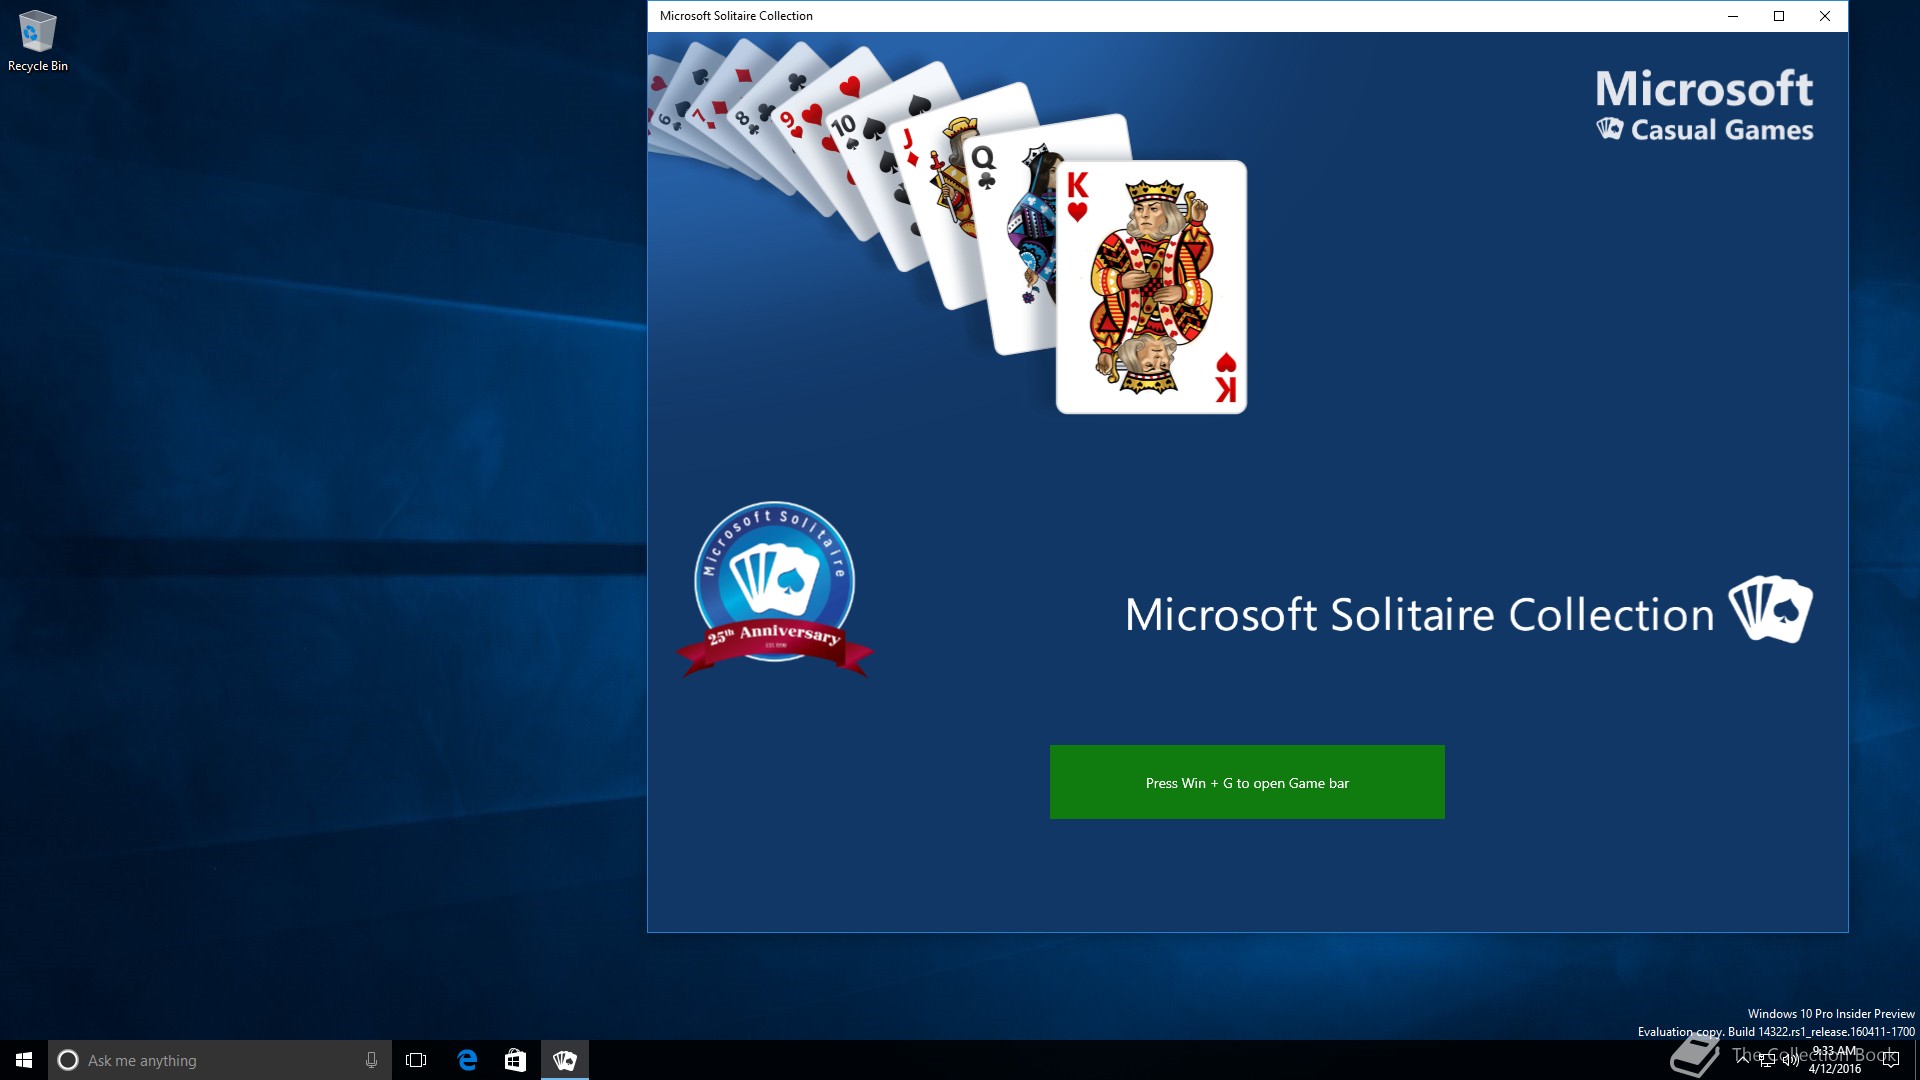Click the 25th Anniversary Solitaire badge

coord(774,590)
